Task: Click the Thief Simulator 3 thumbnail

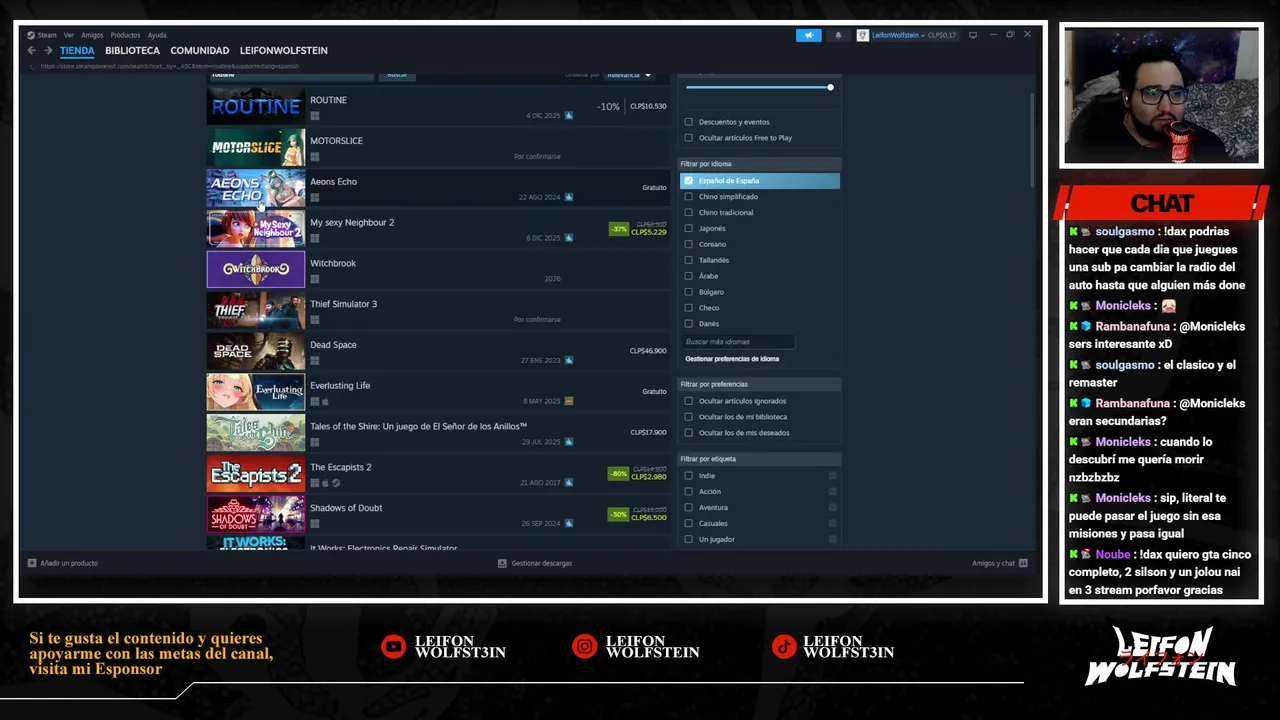Action: coord(256,310)
